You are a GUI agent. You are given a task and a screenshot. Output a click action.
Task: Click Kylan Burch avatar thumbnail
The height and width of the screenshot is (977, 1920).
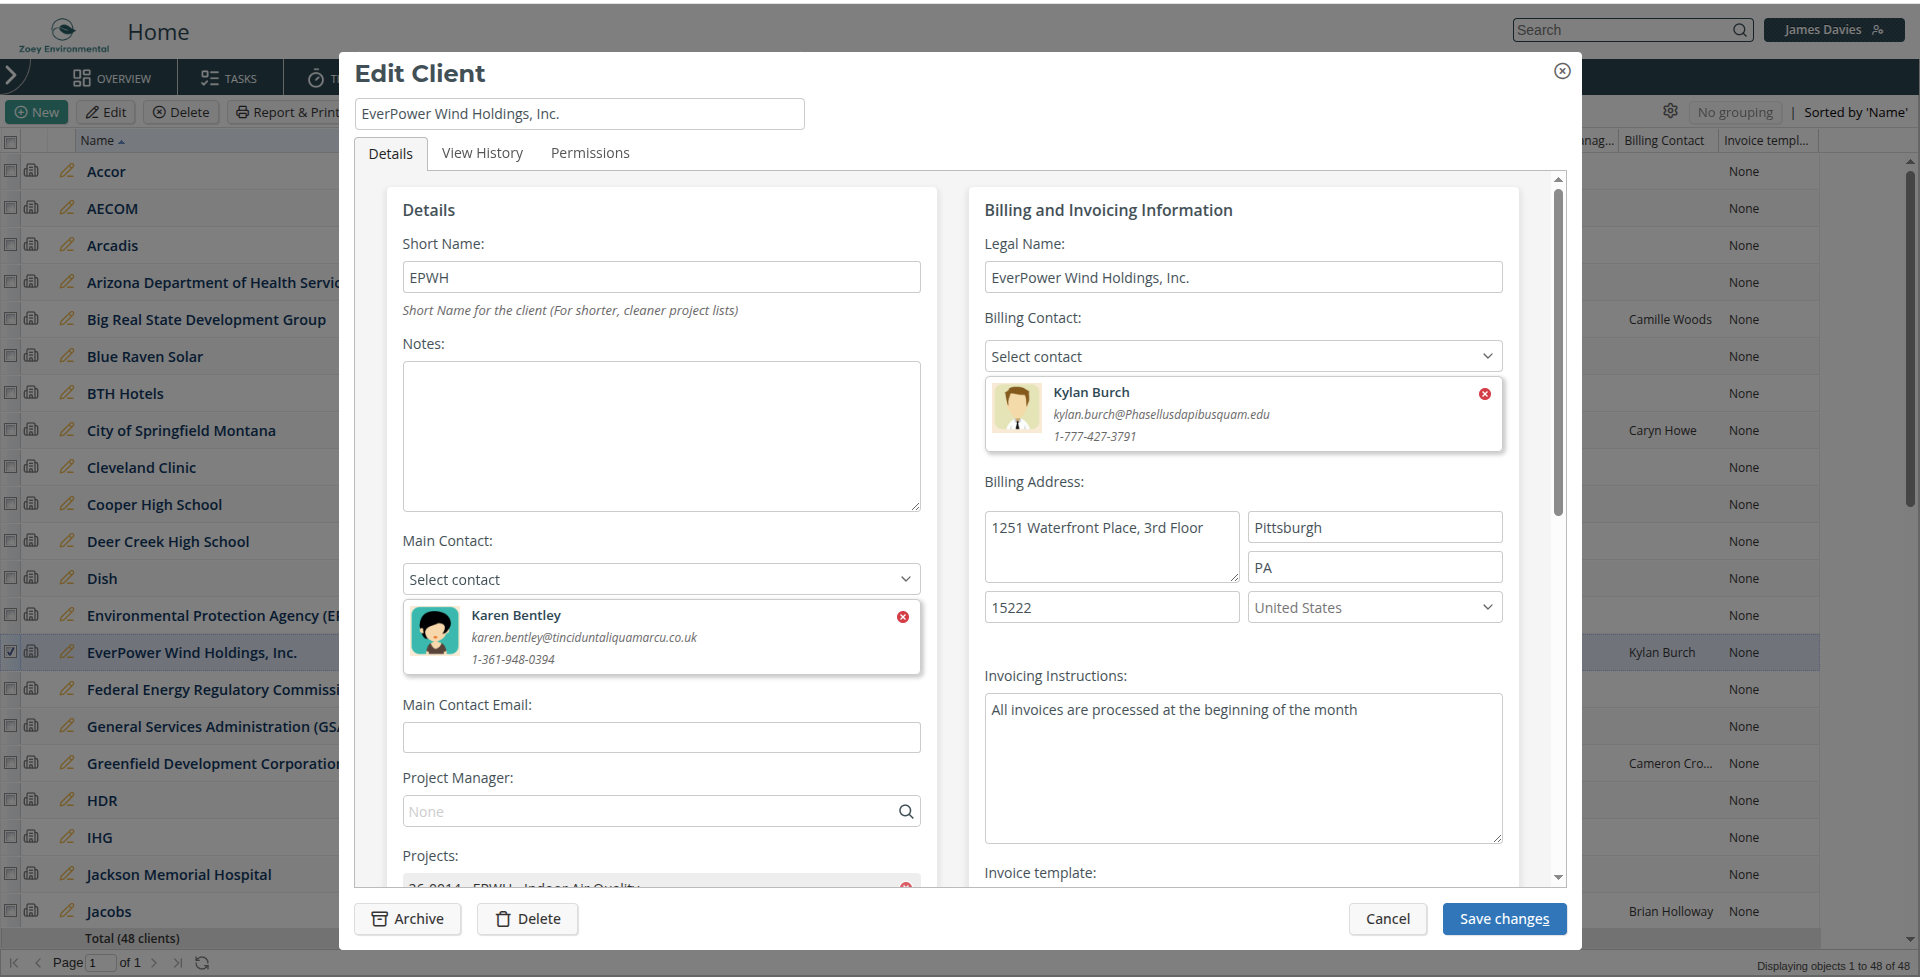pos(1017,408)
